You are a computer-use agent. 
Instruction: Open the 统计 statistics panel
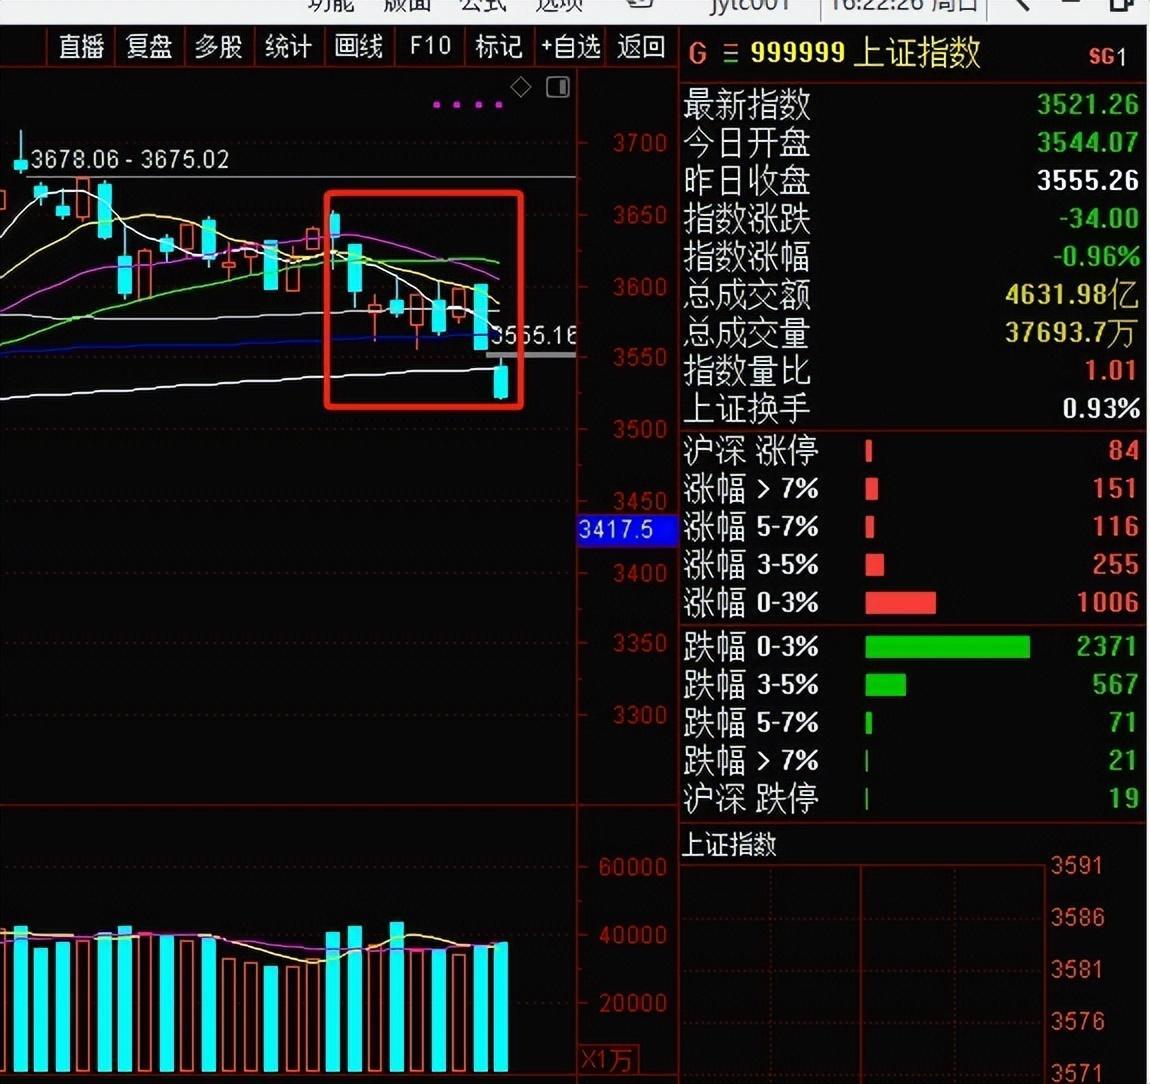288,47
